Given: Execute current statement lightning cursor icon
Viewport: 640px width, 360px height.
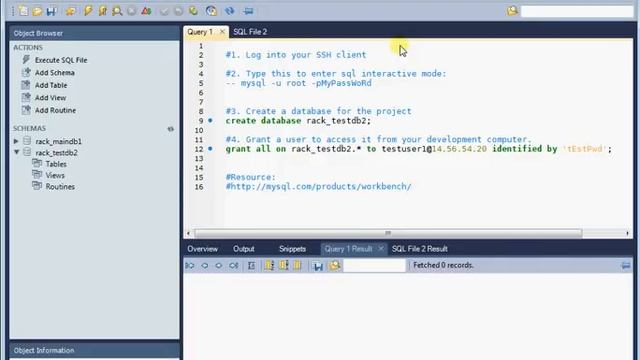Looking at the screenshot, I should click(x=102, y=11).
